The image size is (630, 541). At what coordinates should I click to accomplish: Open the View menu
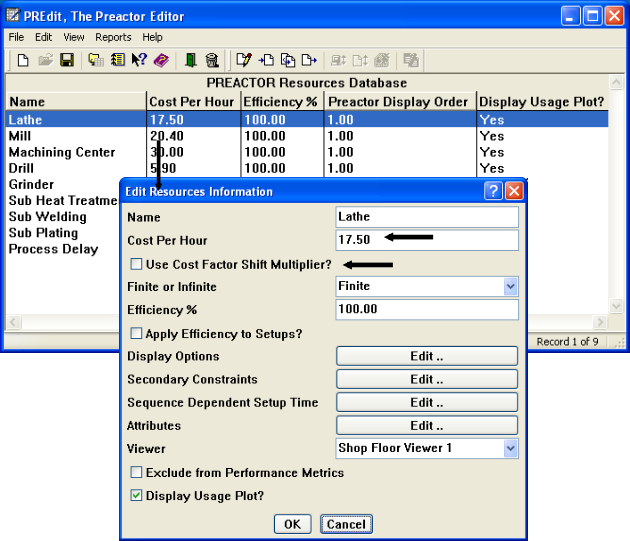coord(74,37)
